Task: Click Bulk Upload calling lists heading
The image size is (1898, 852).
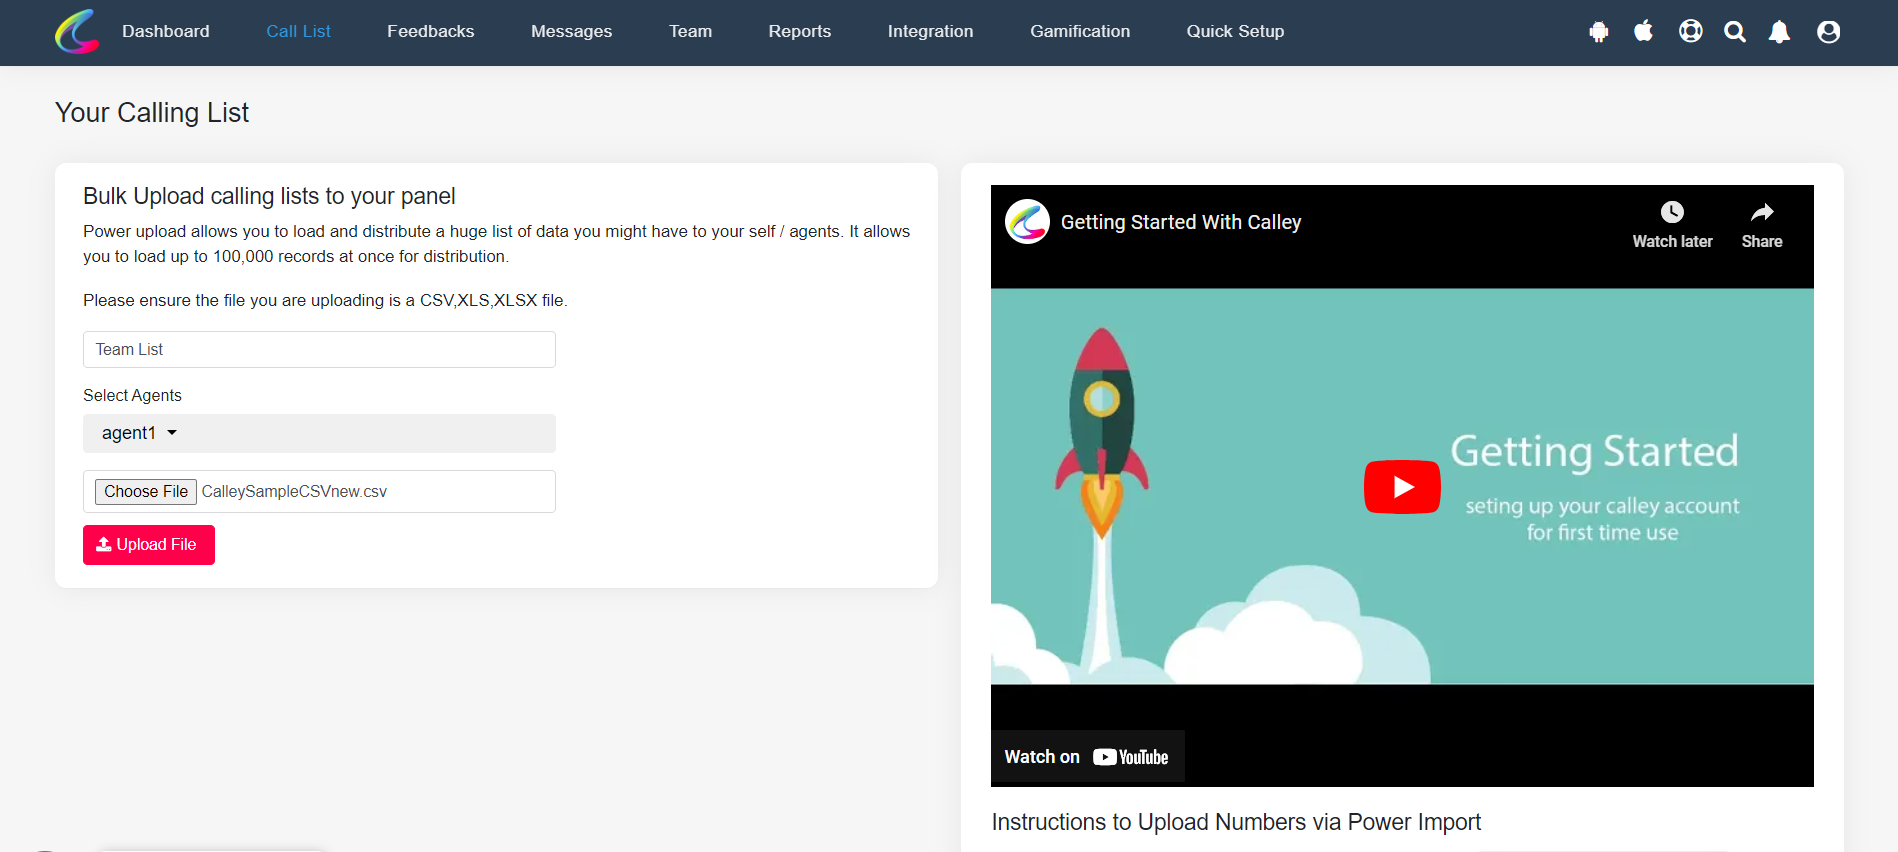Action: click(x=269, y=196)
